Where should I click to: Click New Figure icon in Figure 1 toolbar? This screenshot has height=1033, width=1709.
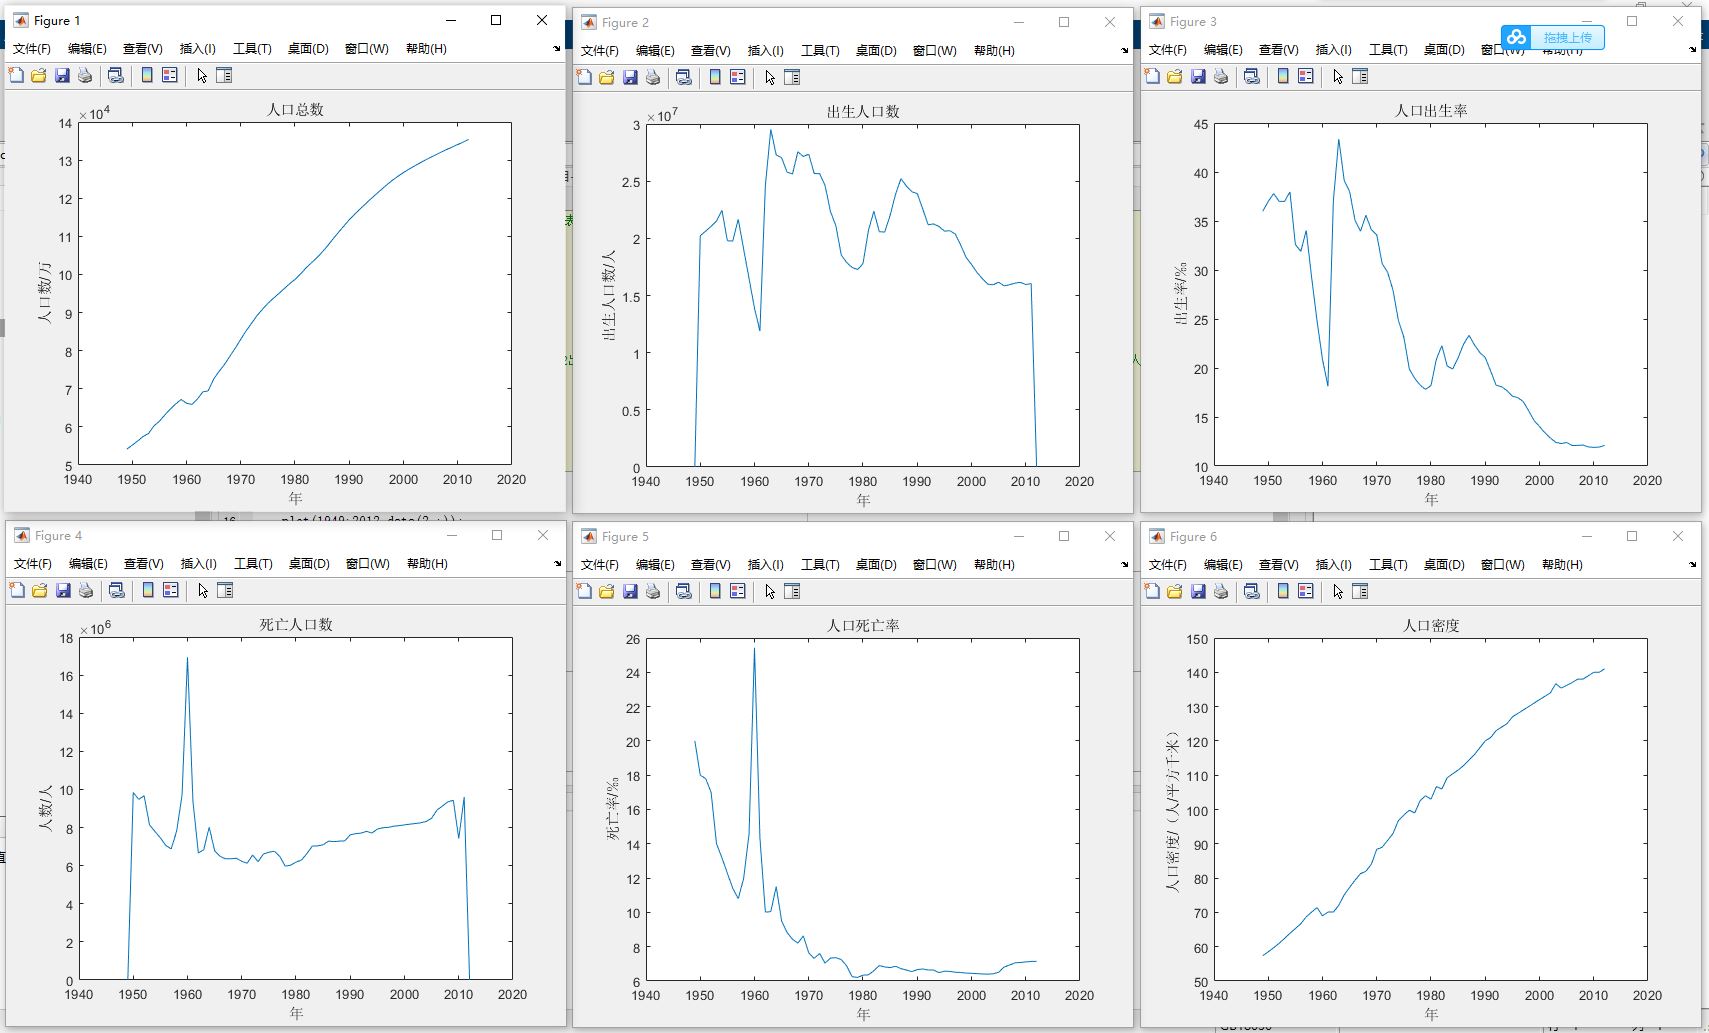pyautogui.click(x=16, y=75)
